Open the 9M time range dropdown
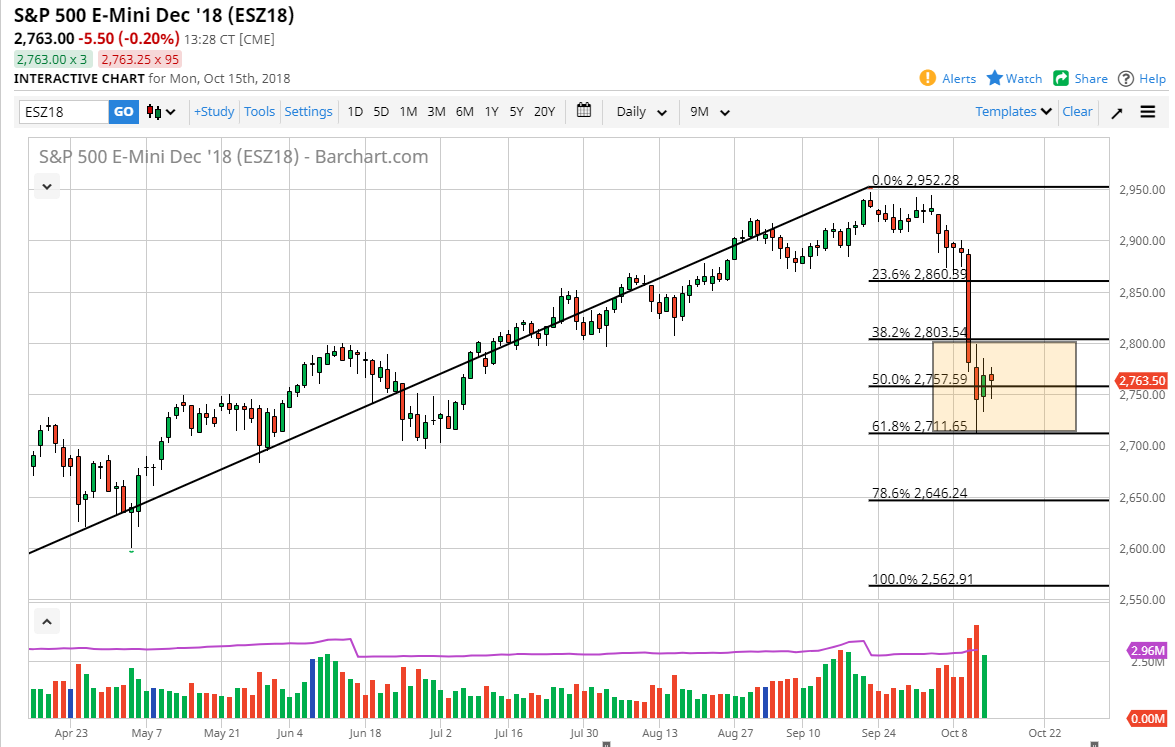Viewport: 1175px width, 747px height. coord(709,112)
